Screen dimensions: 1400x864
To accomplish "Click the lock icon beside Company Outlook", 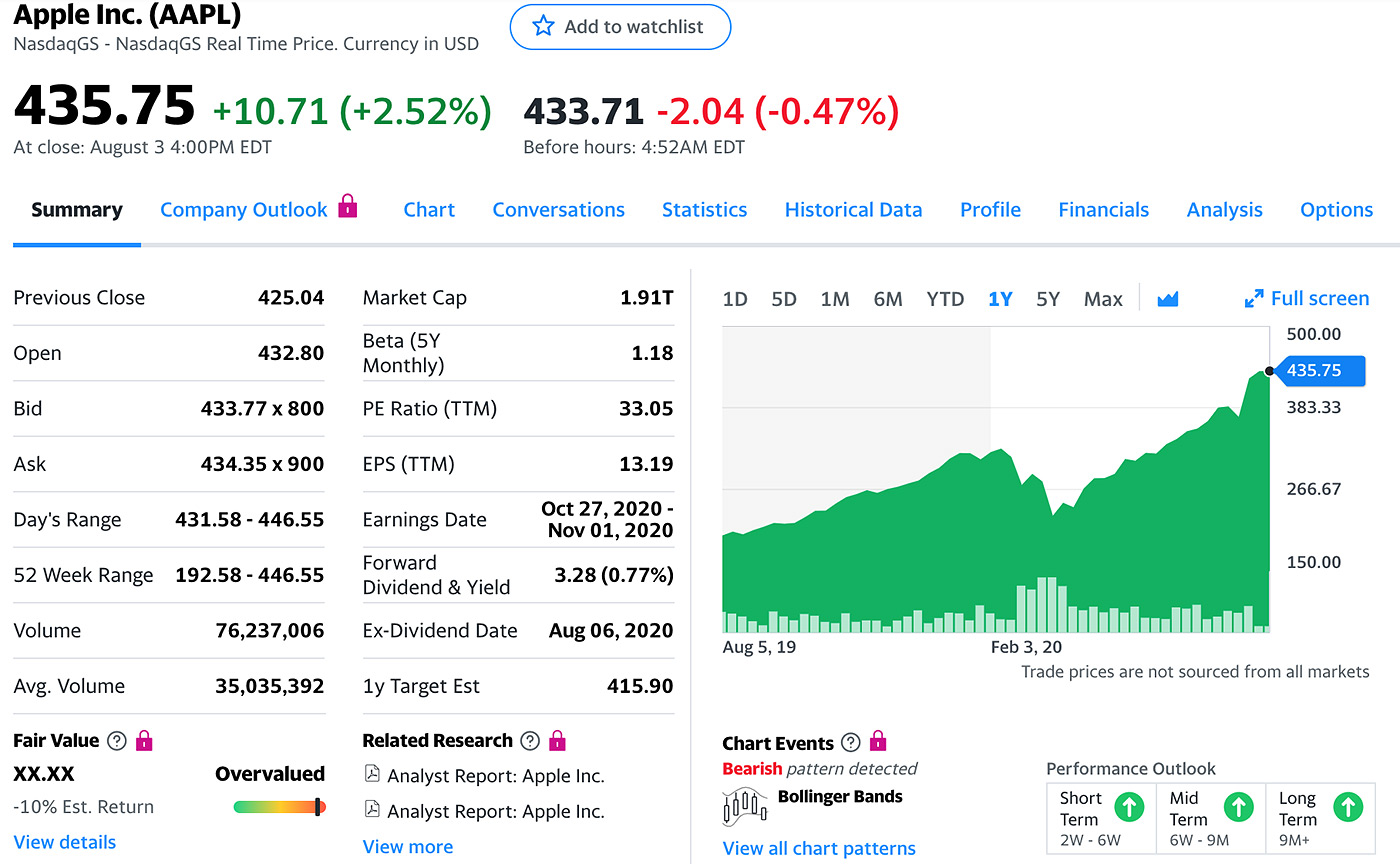I will click(x=347, y=207).
